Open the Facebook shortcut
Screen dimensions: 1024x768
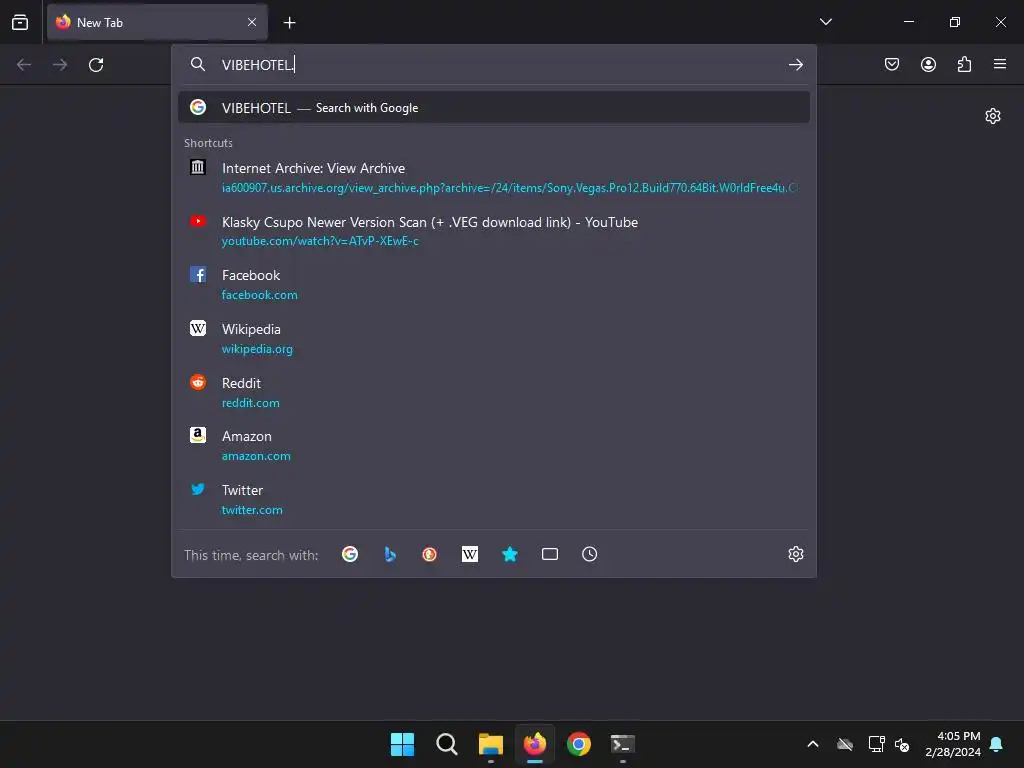pos(494,285)
